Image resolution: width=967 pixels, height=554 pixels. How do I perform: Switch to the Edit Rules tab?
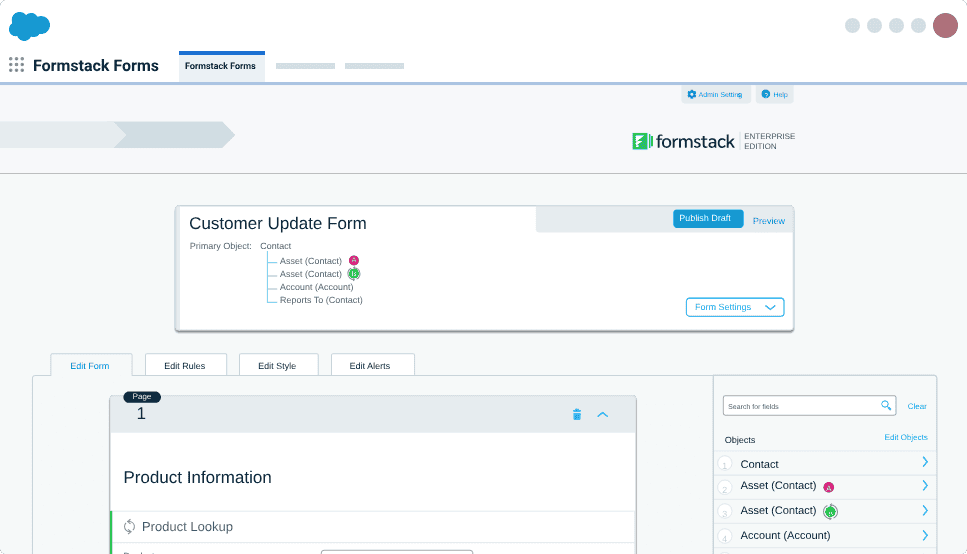pos(185,366)
